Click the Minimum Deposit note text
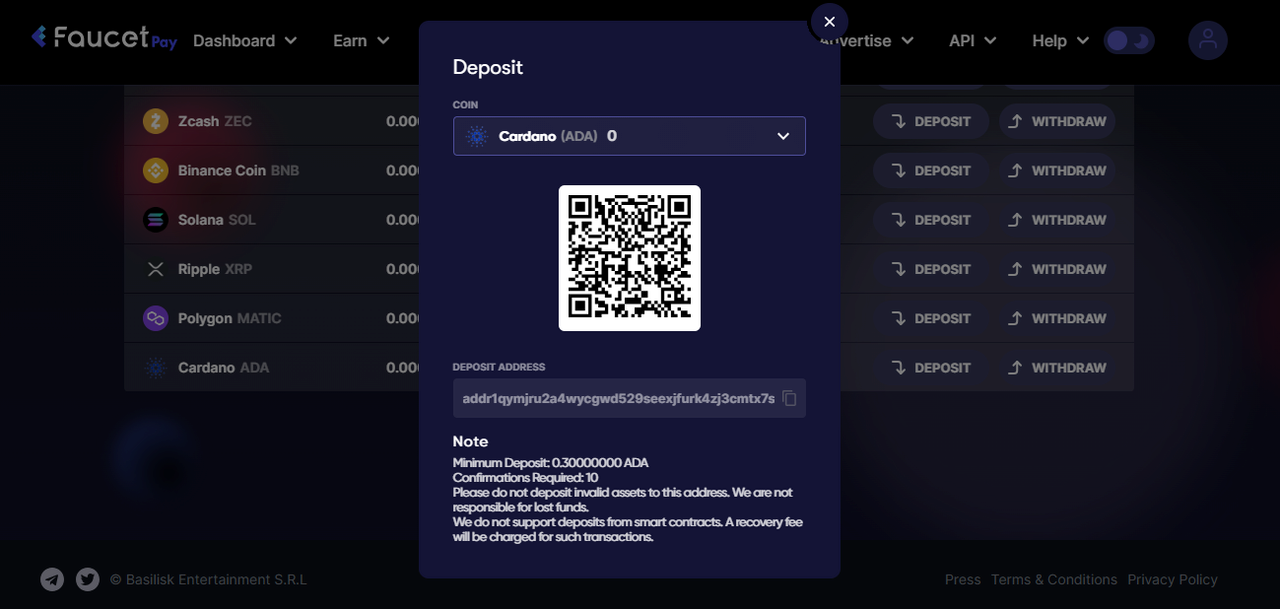 [x=551, y=463]
